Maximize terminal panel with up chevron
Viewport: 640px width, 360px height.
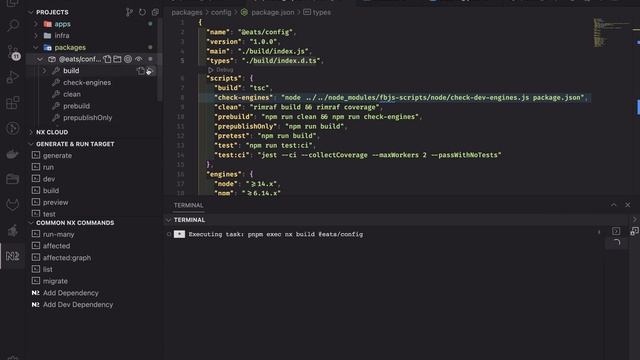tap(613, 205)
